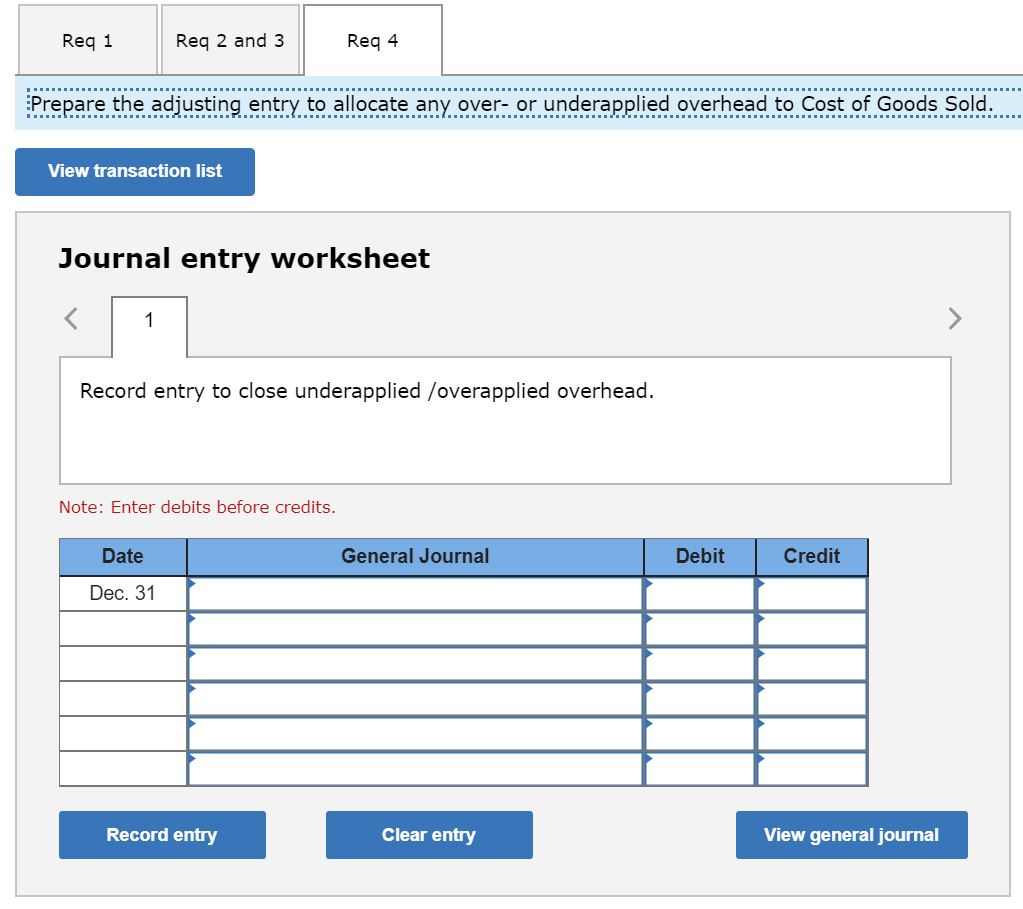
Task: Click the 'Prepare the adjusting entry' instruction text
Action: pos(512,104)
